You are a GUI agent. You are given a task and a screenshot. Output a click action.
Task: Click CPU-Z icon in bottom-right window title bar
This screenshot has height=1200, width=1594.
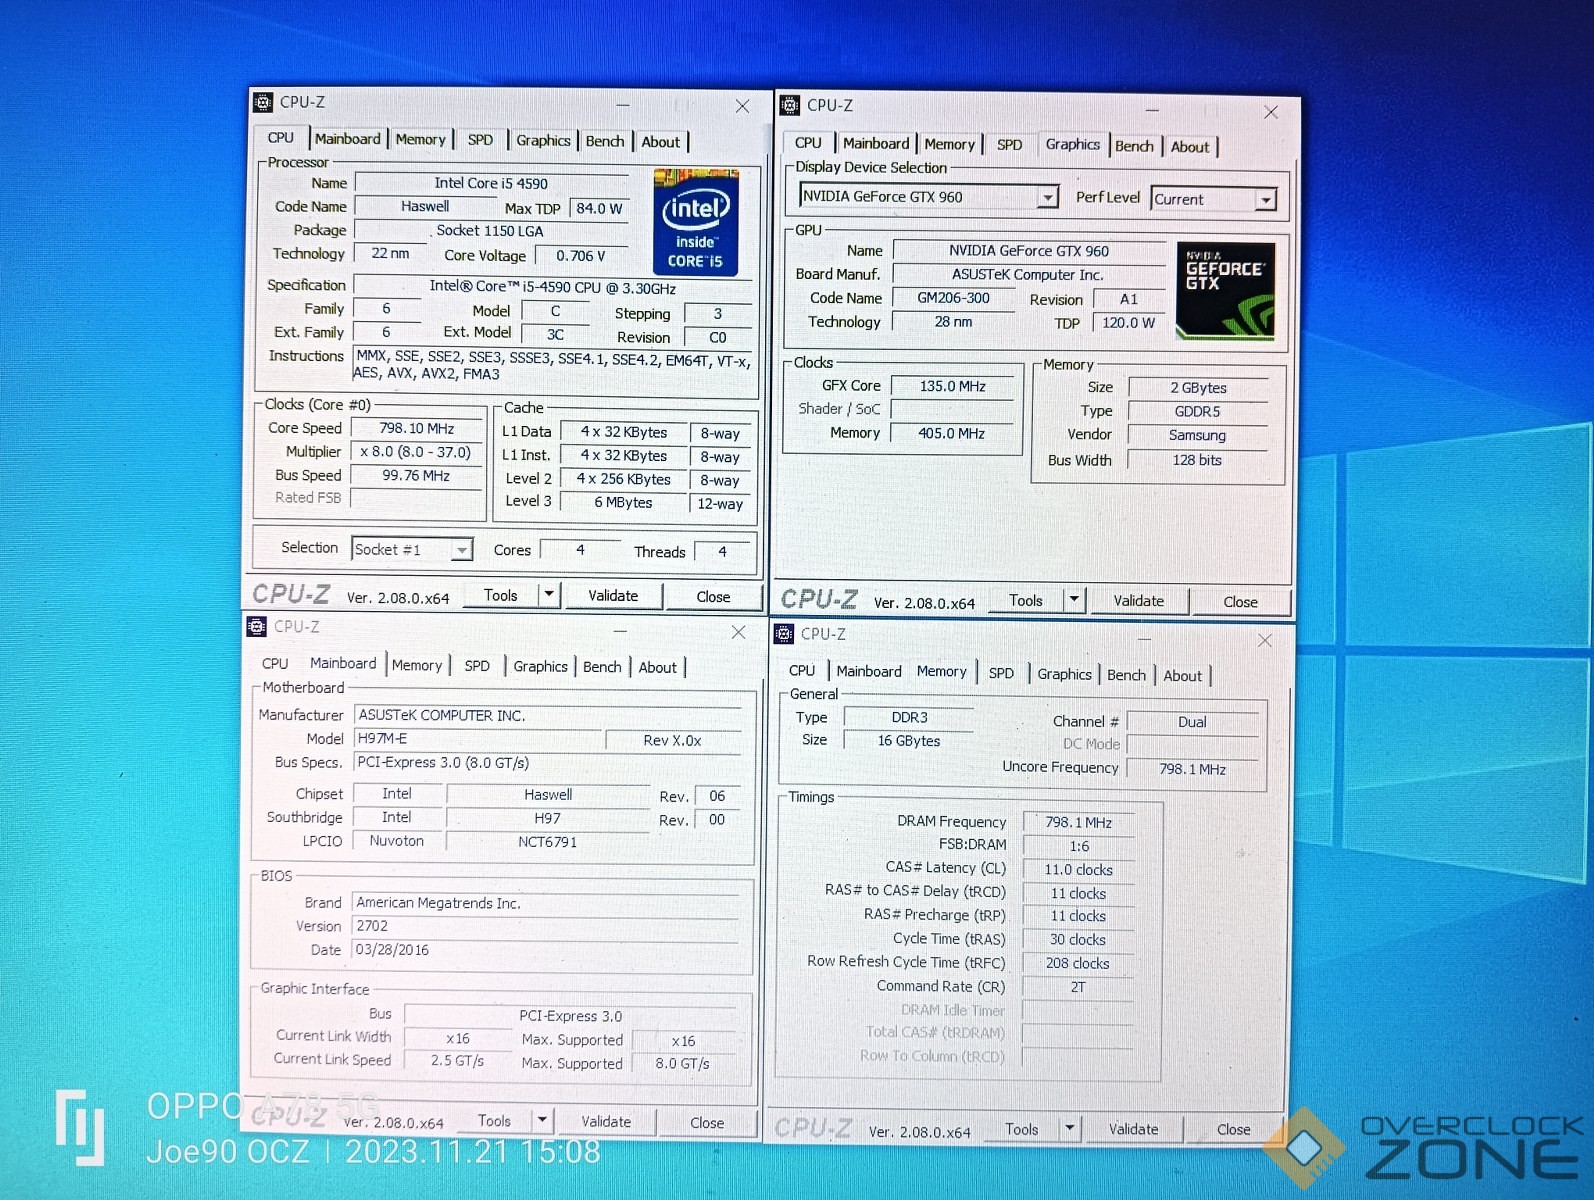point(784,634)
